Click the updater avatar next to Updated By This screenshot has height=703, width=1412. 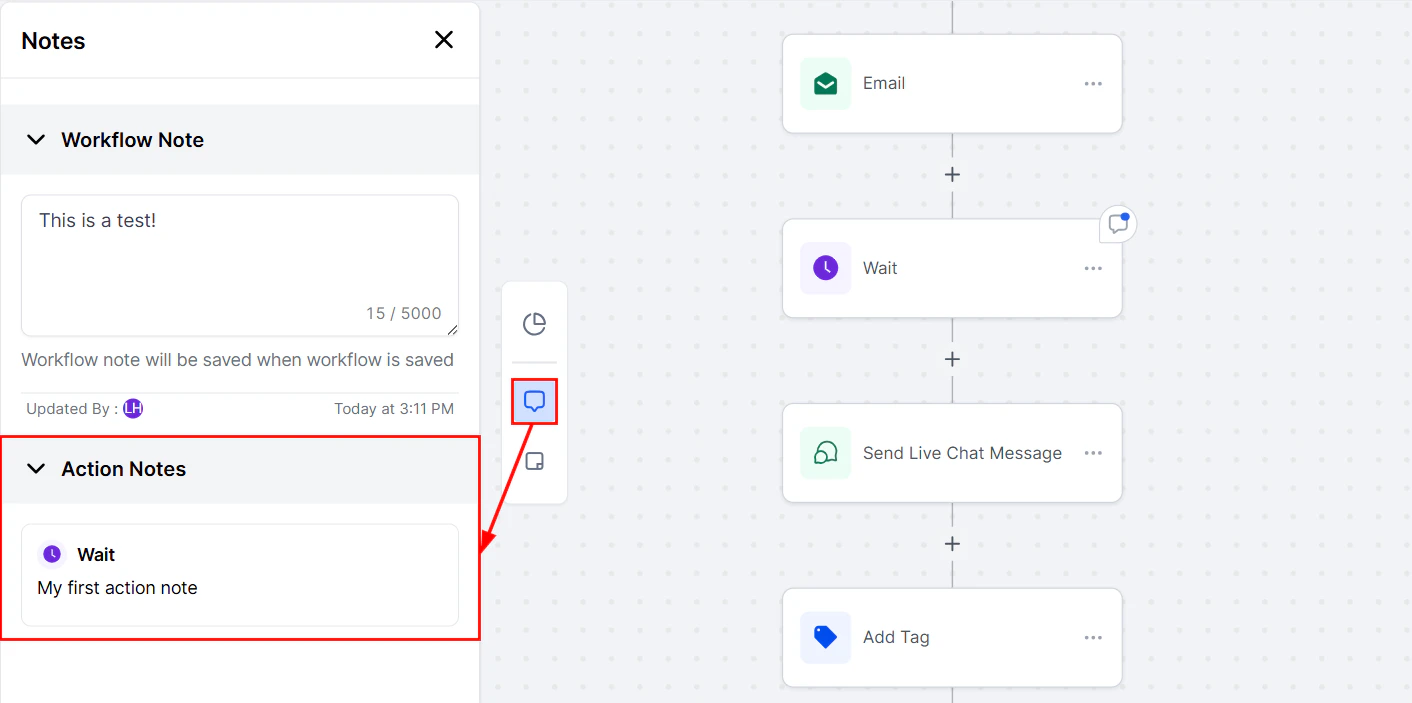click(x=132, y=408)
